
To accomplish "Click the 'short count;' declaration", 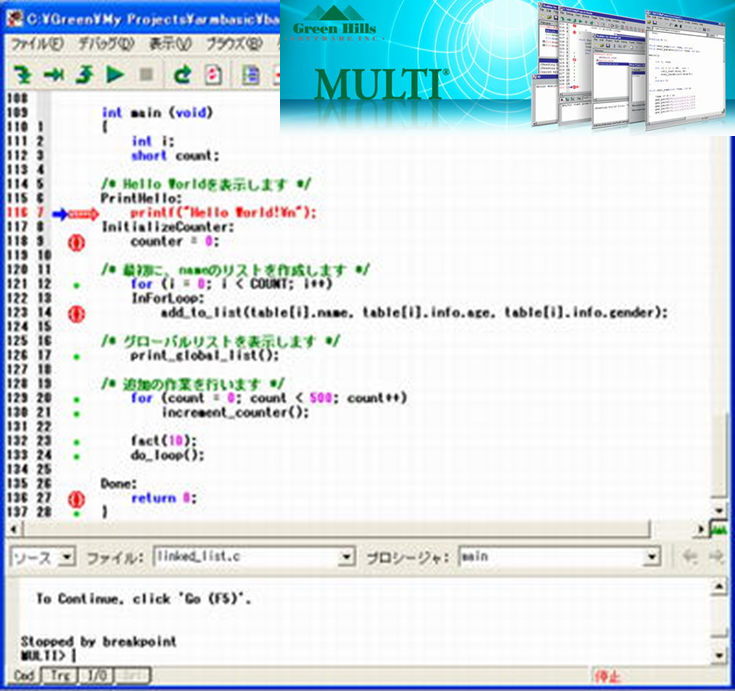I will [175, 156].
